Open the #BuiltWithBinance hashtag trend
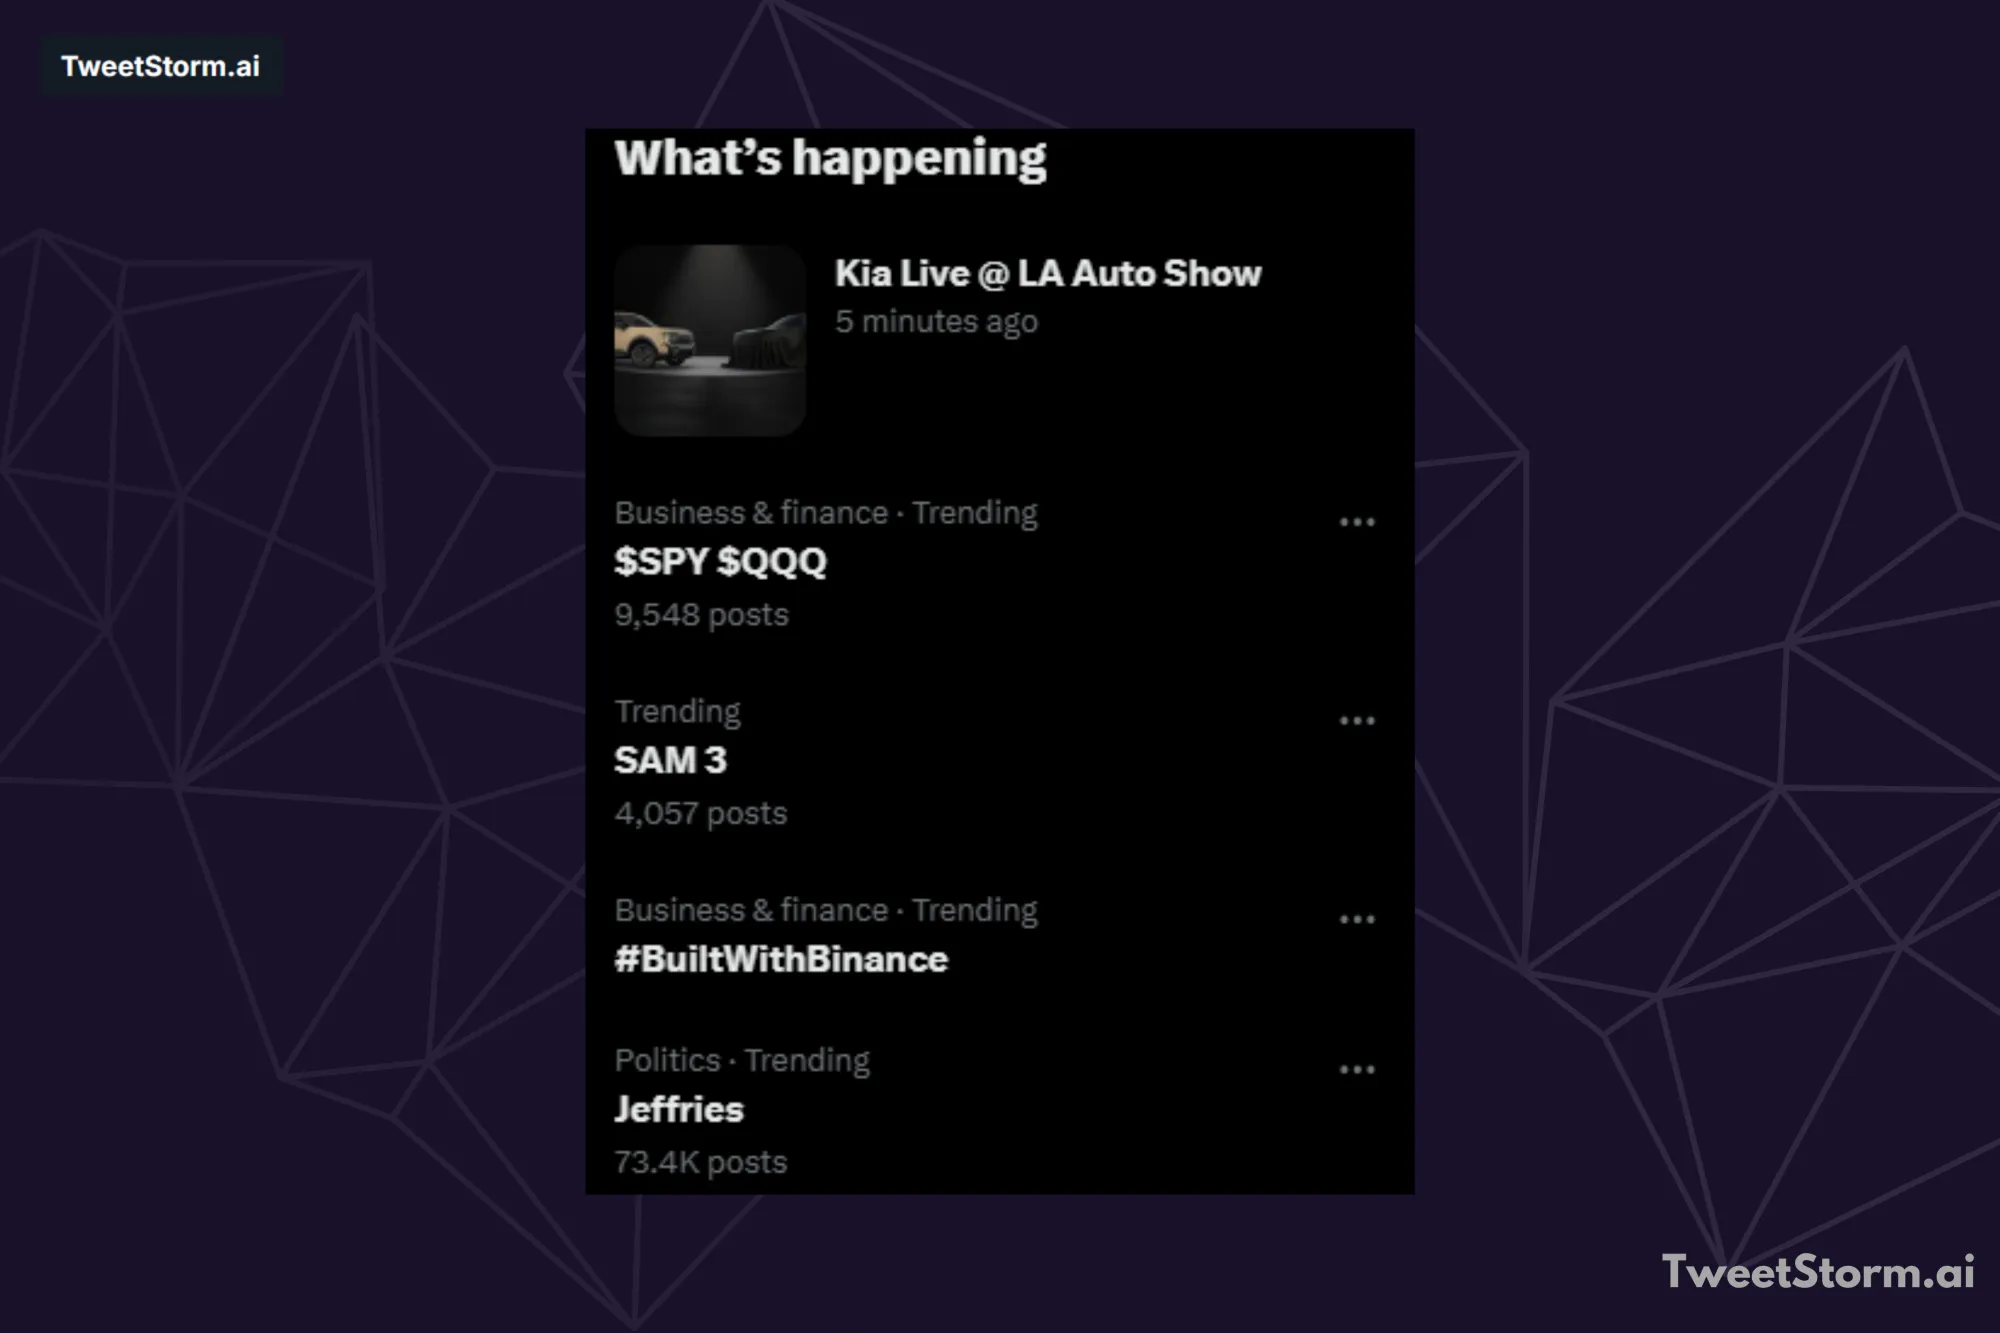 (x=781, y=960)
